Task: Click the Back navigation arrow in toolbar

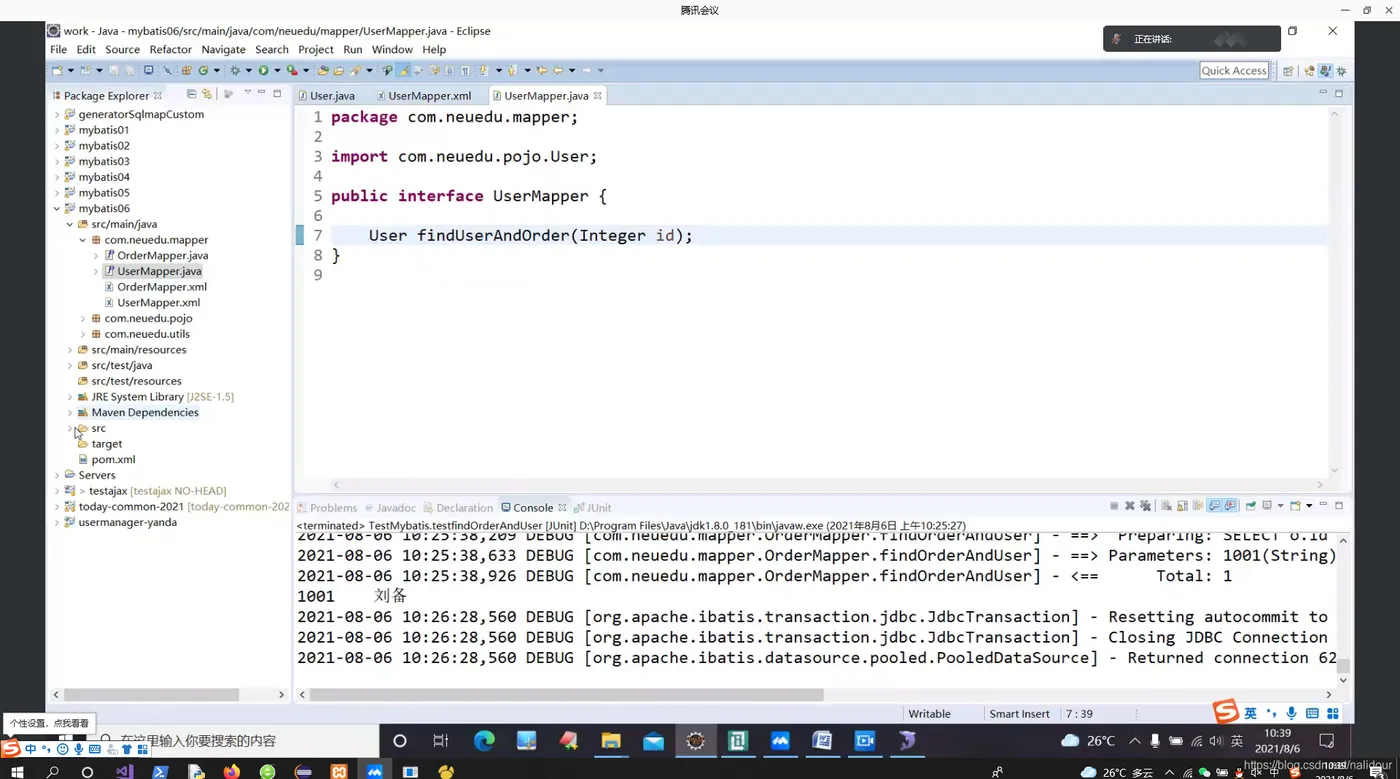Action: (x=558, y=71)
